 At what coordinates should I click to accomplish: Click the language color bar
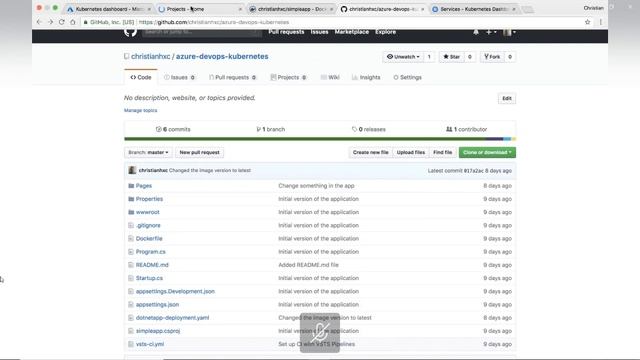320,139
